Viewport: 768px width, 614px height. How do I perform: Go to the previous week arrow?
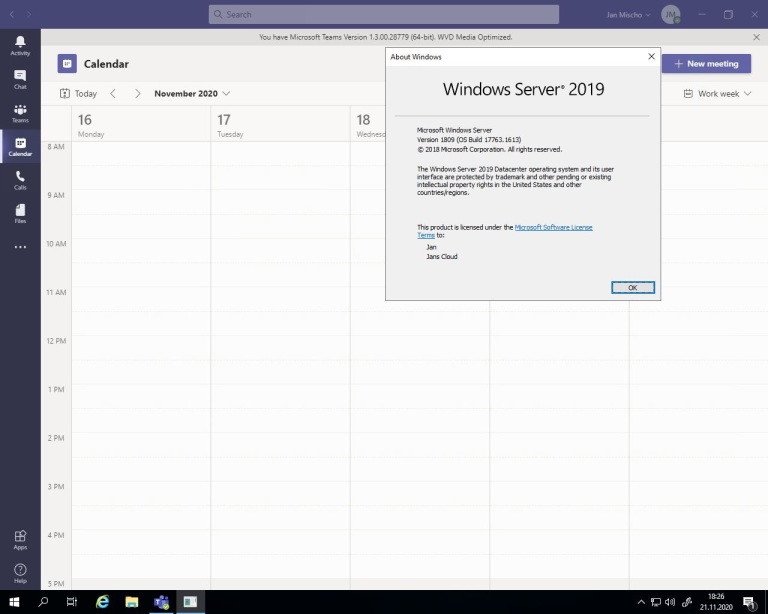[x=113, y=94]
